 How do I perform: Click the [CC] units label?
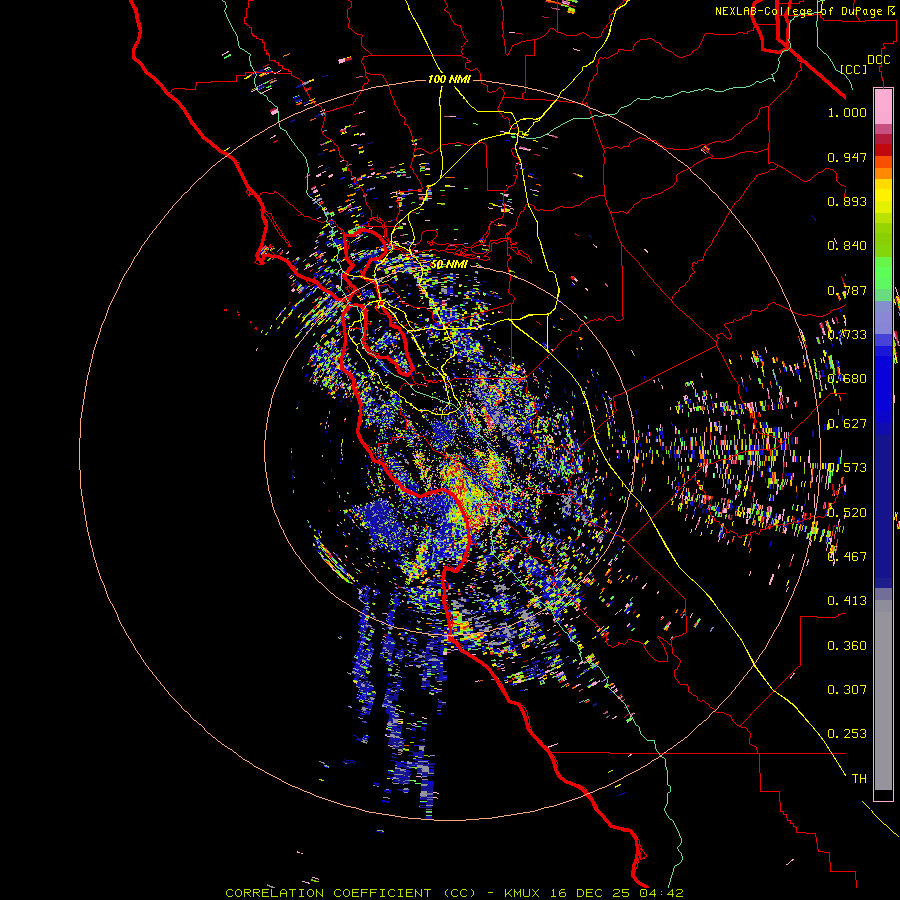point(854,69)
